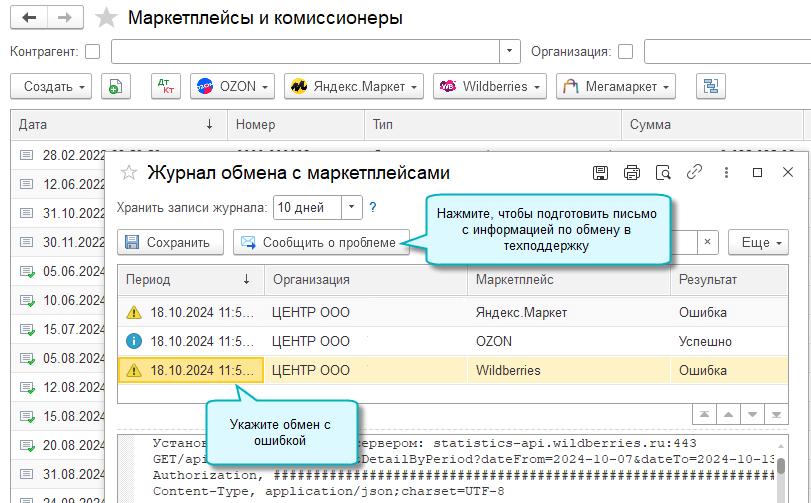Go forward with the right arrow button
Screen dimensions: 811x503
point(65,18)
